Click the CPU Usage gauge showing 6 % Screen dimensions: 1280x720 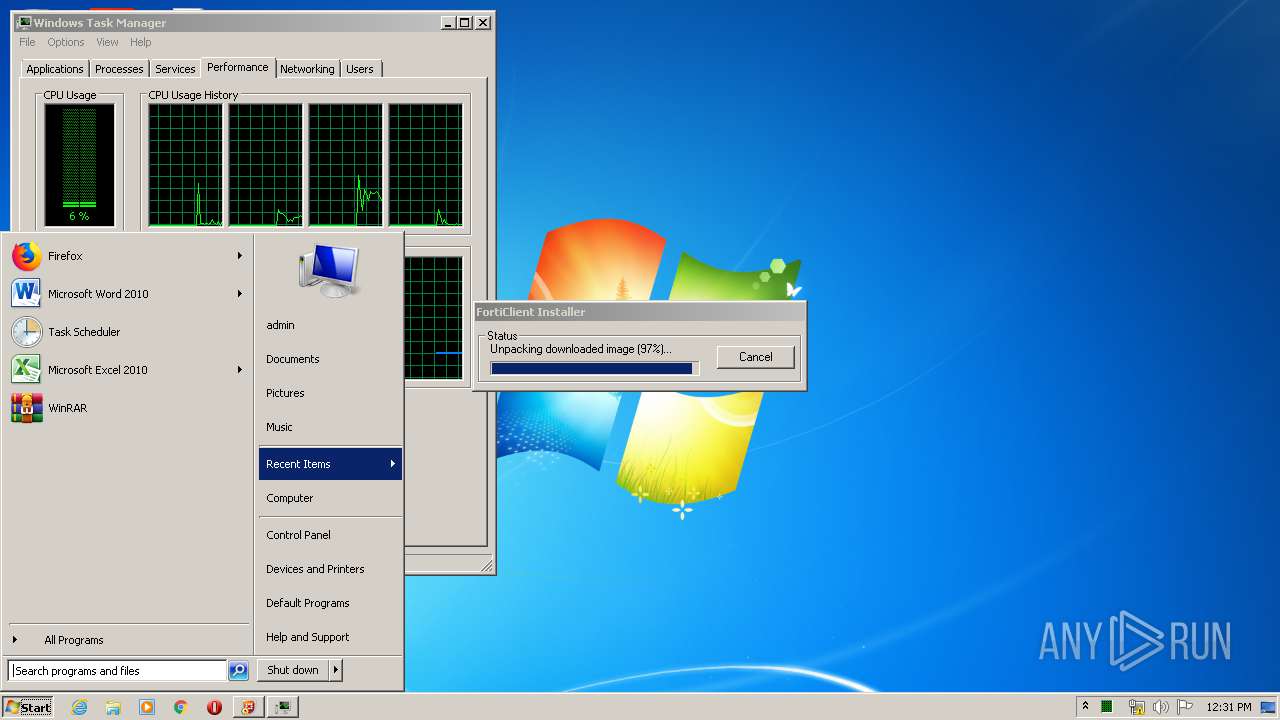(x=79, y=165)
